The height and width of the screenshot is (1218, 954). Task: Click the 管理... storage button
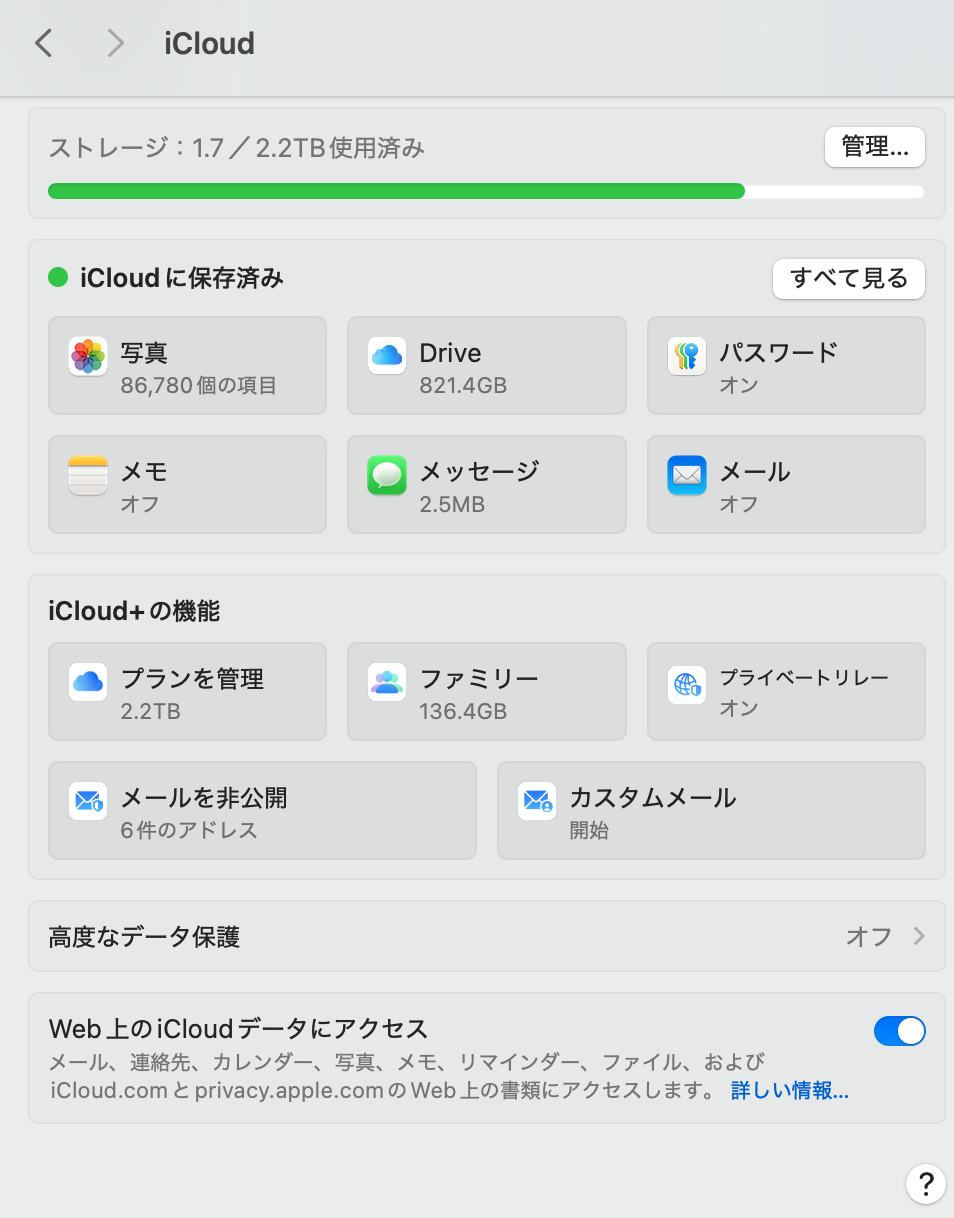click(874, 148)
